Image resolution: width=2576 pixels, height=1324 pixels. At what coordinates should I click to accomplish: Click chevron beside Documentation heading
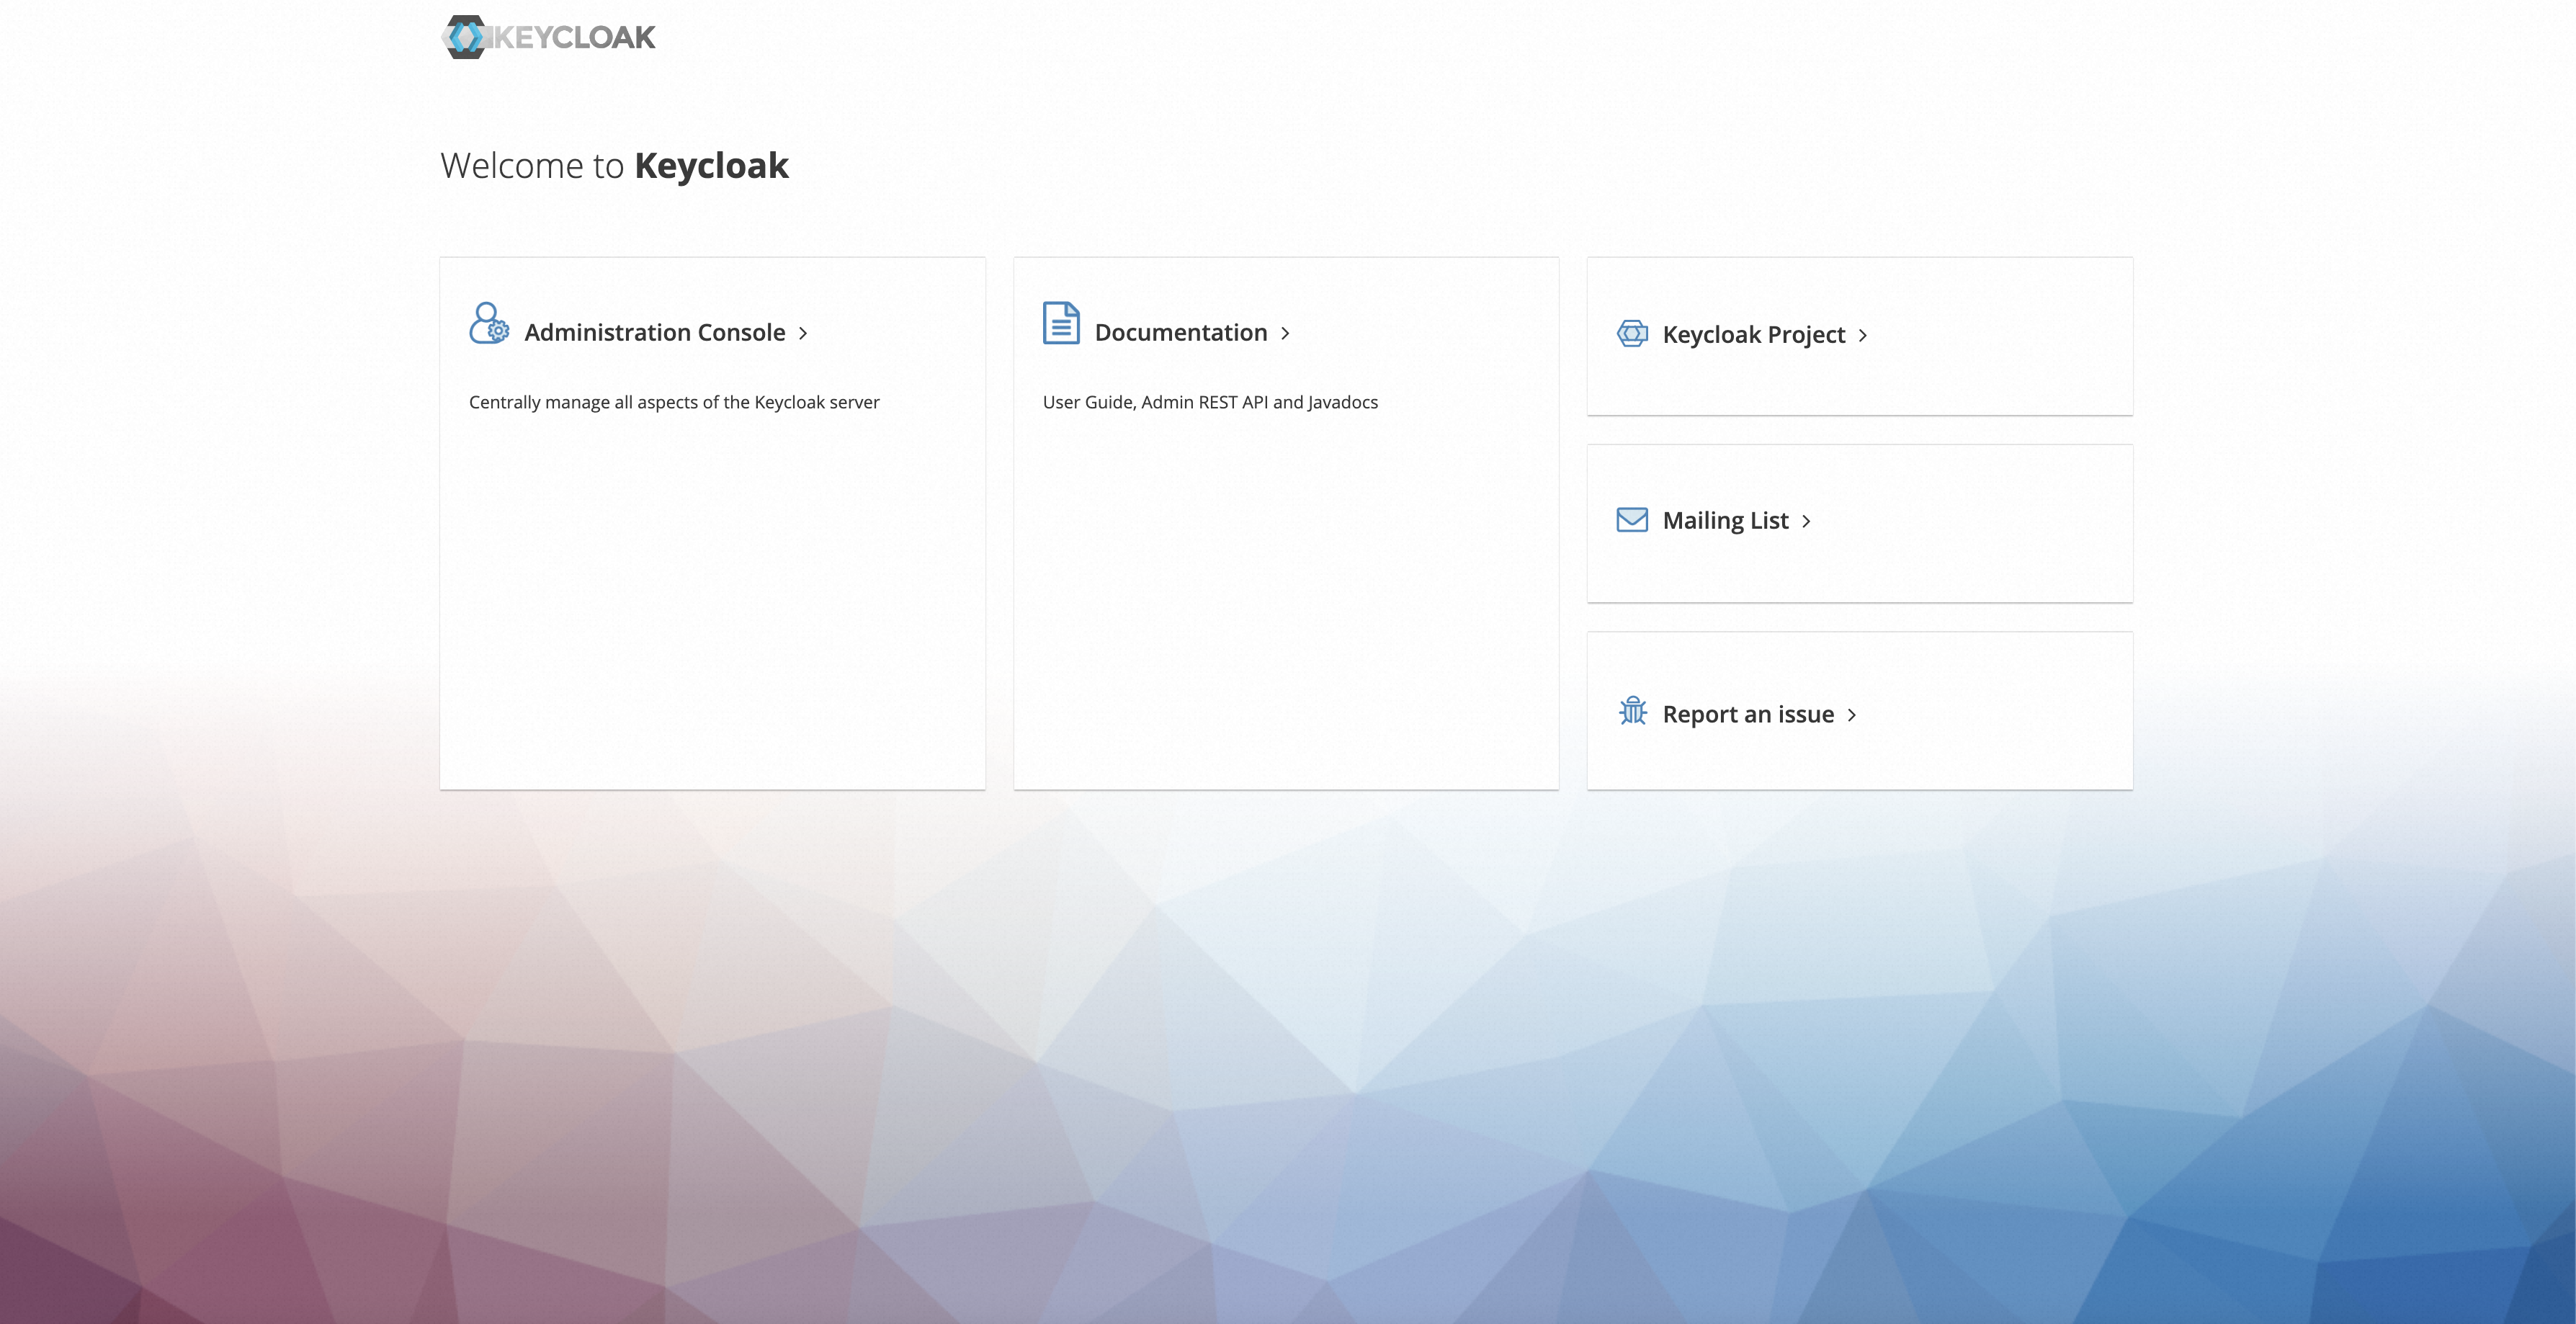(1285, 334)
